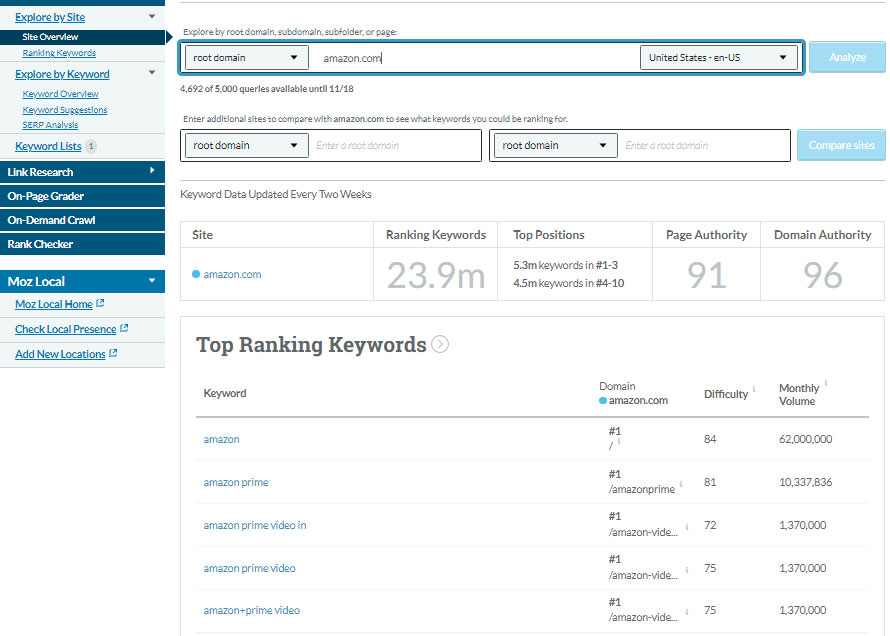Click the arrow icon beside Top Ranking Keywords

[x=439, y=345]
